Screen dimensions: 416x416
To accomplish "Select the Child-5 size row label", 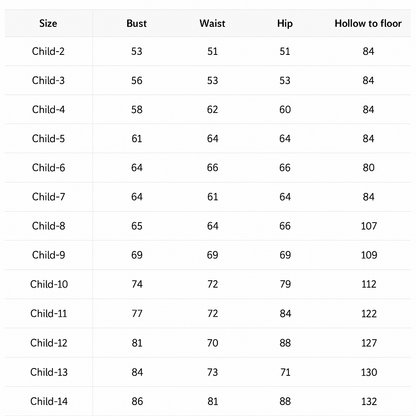I will [x=48, y=138].
